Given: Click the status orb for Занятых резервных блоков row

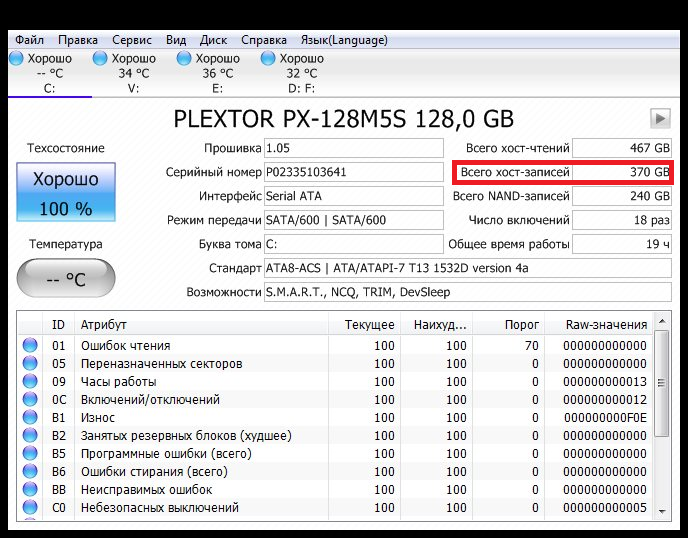Looking at the screenshot, I should pyautogui.click(x=30, y=435).
